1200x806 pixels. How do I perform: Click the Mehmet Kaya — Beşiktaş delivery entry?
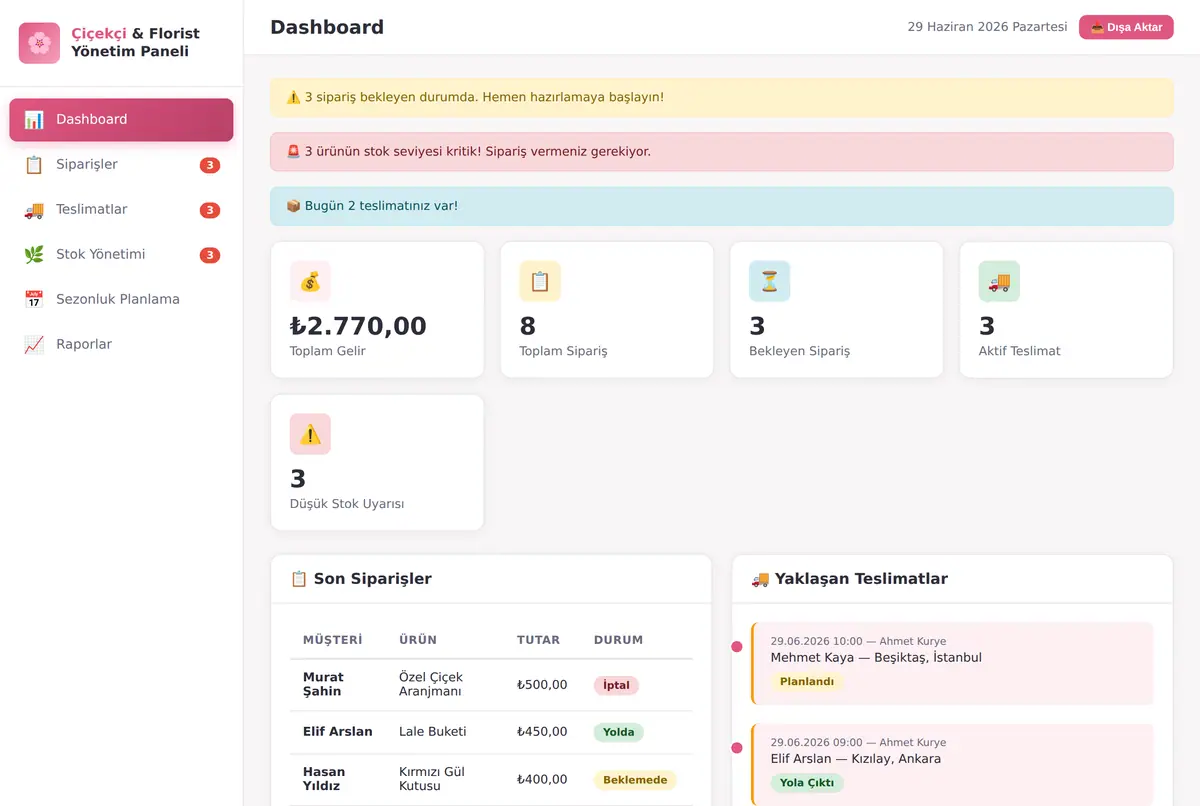[x=952, y=664]
